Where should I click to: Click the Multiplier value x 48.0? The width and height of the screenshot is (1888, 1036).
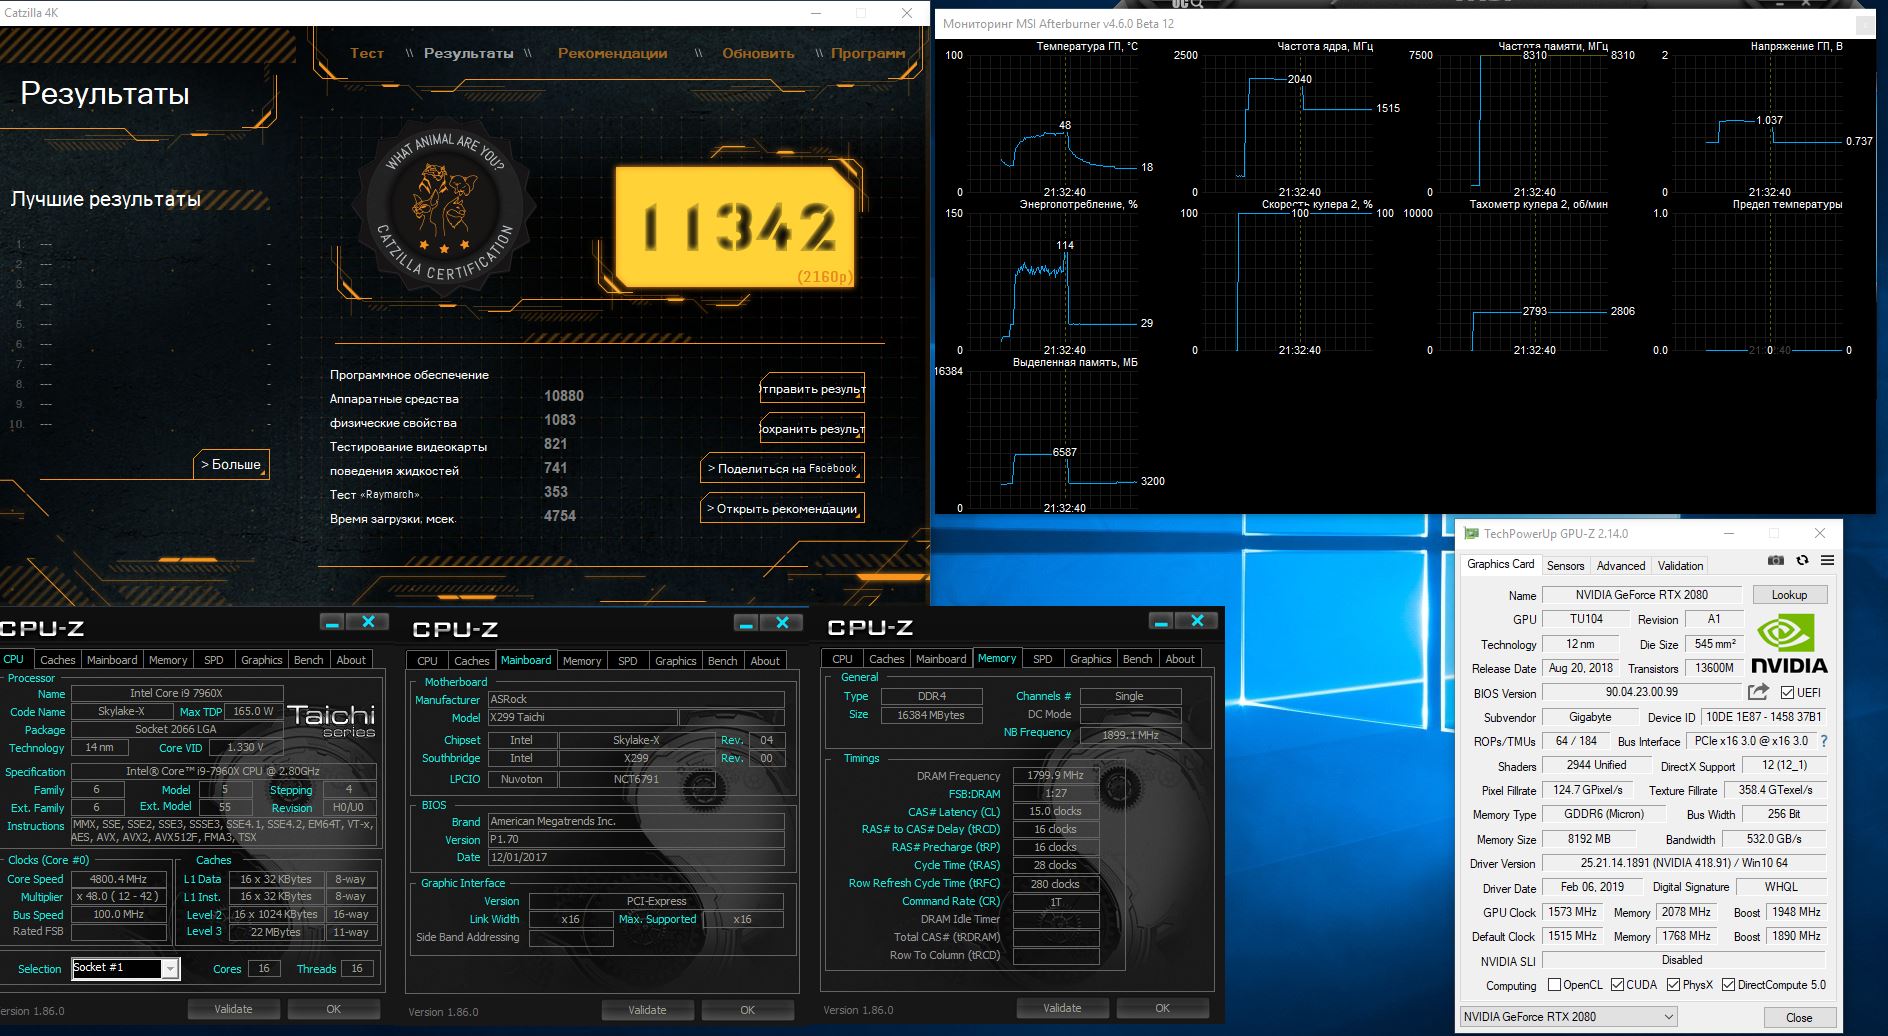click(x=118, y=897)
